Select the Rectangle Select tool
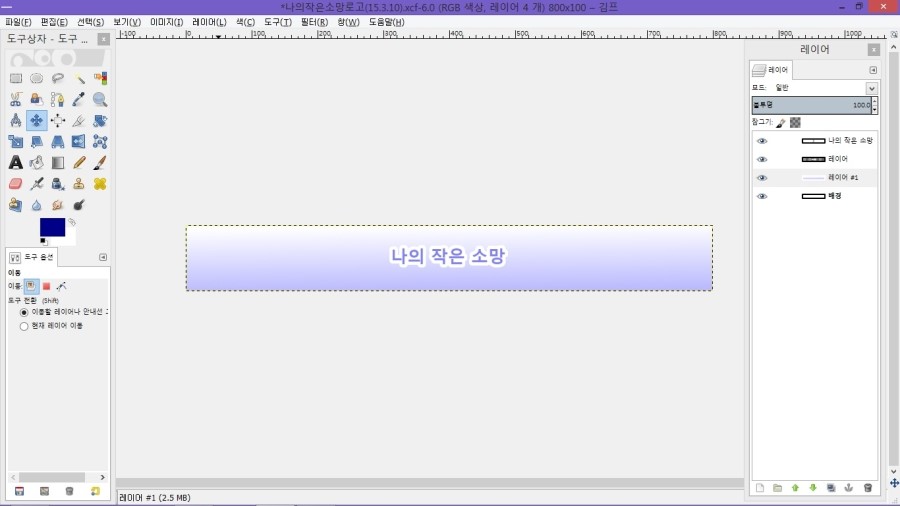The width and height of the screenshot is (900, 506). tap(15, 78)
